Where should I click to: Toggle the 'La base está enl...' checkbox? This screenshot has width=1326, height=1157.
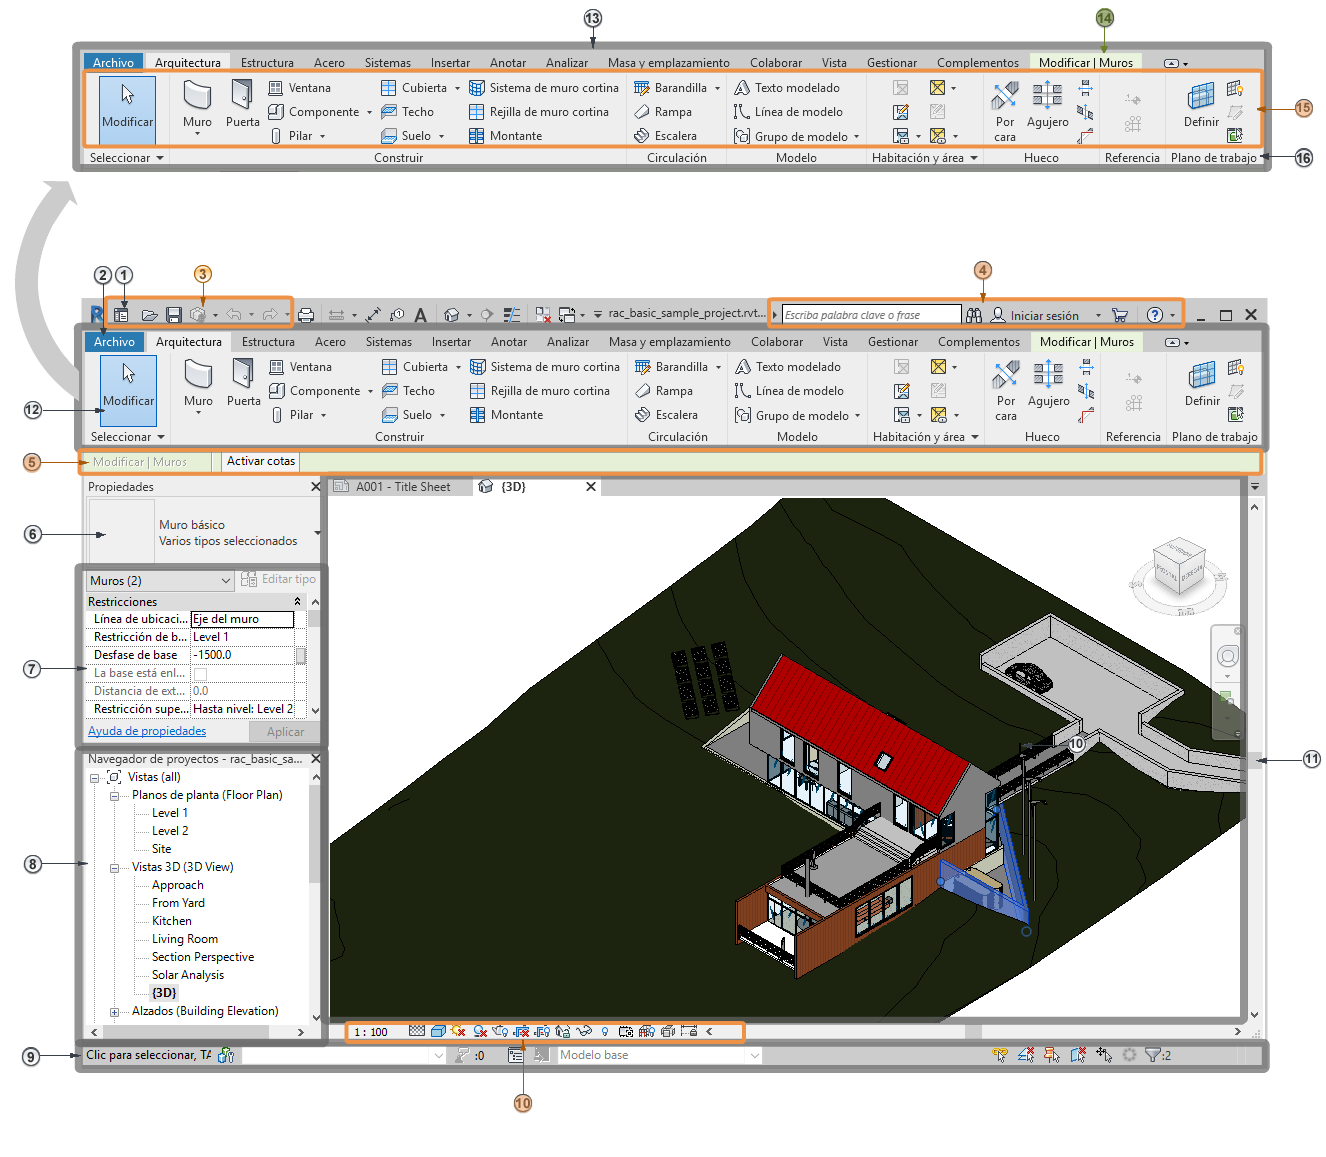[200, 674]
